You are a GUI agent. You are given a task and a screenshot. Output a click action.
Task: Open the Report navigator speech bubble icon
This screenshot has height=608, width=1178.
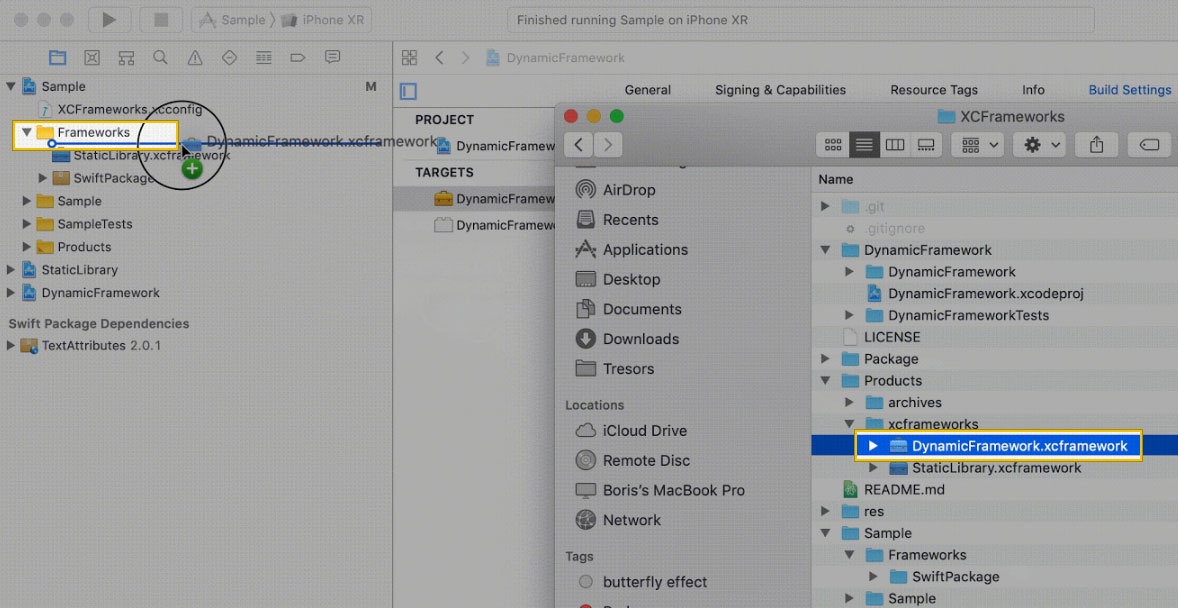pyautogui.click(x=332, y=57)
